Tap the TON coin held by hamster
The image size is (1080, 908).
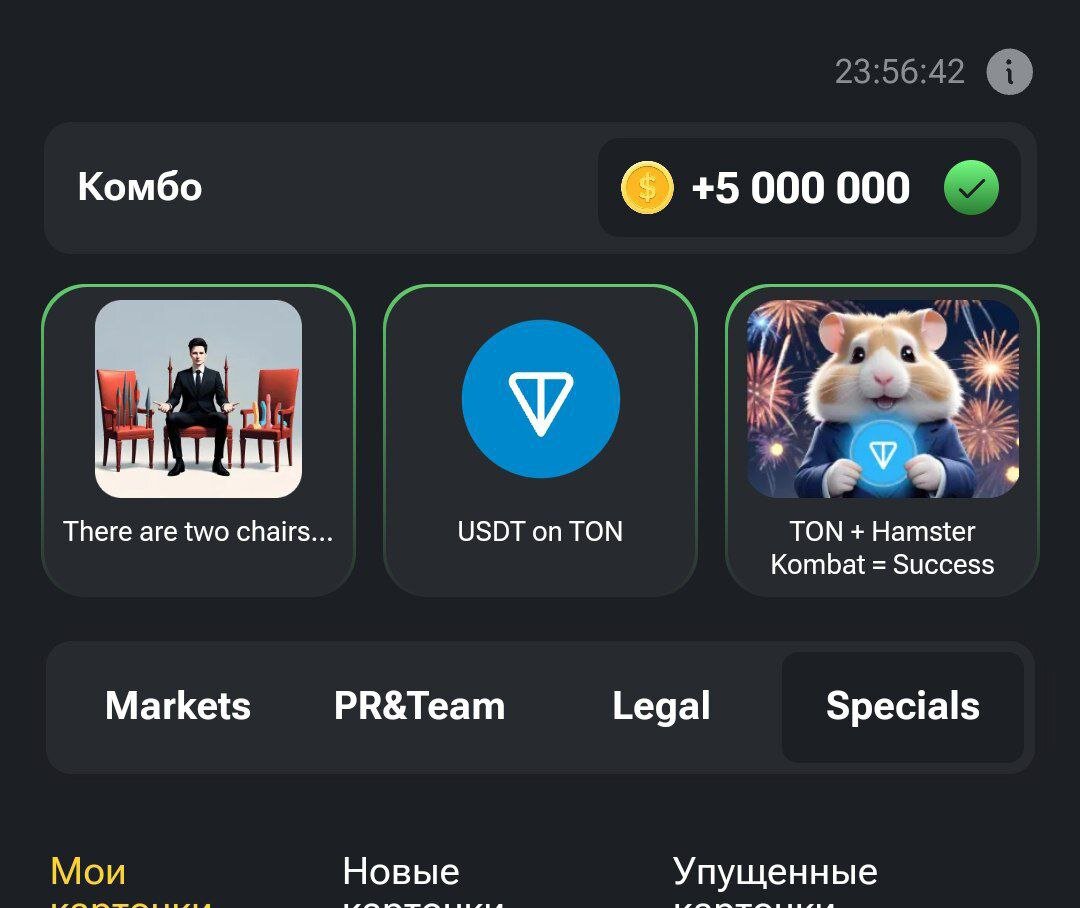click(x=882, y=453)
